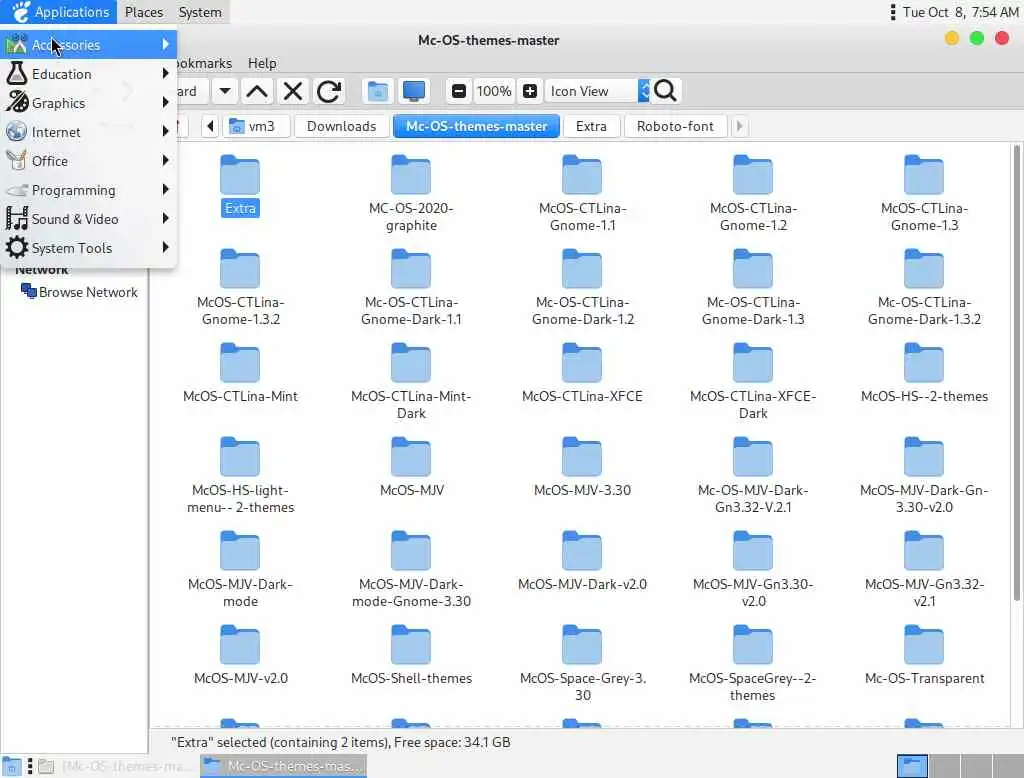Select McOS-MJV-Dark-mode folder
The image size is (1024, 778).
click(240, 551)
